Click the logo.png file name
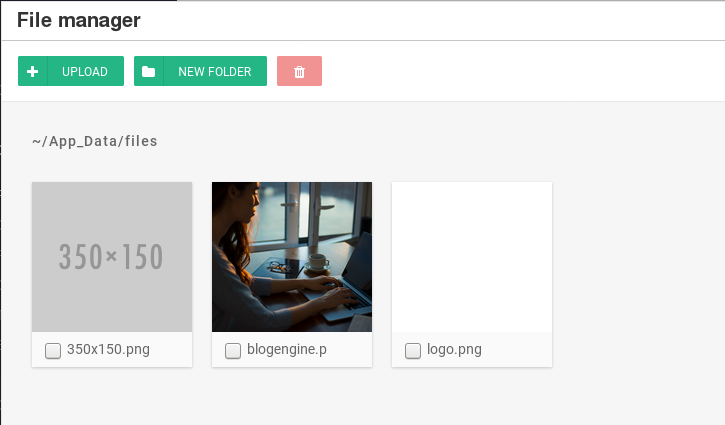Image resolution: width=725 pixels, height=425 pixels. [454, 350]
